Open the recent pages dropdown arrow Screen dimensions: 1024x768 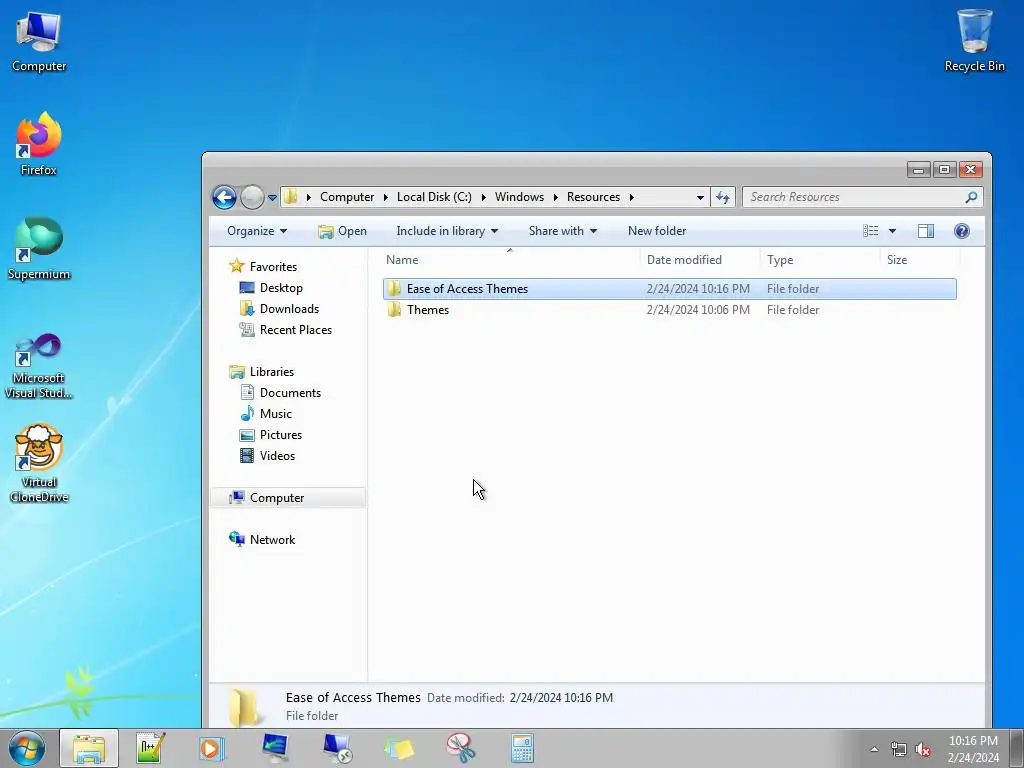pyautogui.click(x=272, y=198)
